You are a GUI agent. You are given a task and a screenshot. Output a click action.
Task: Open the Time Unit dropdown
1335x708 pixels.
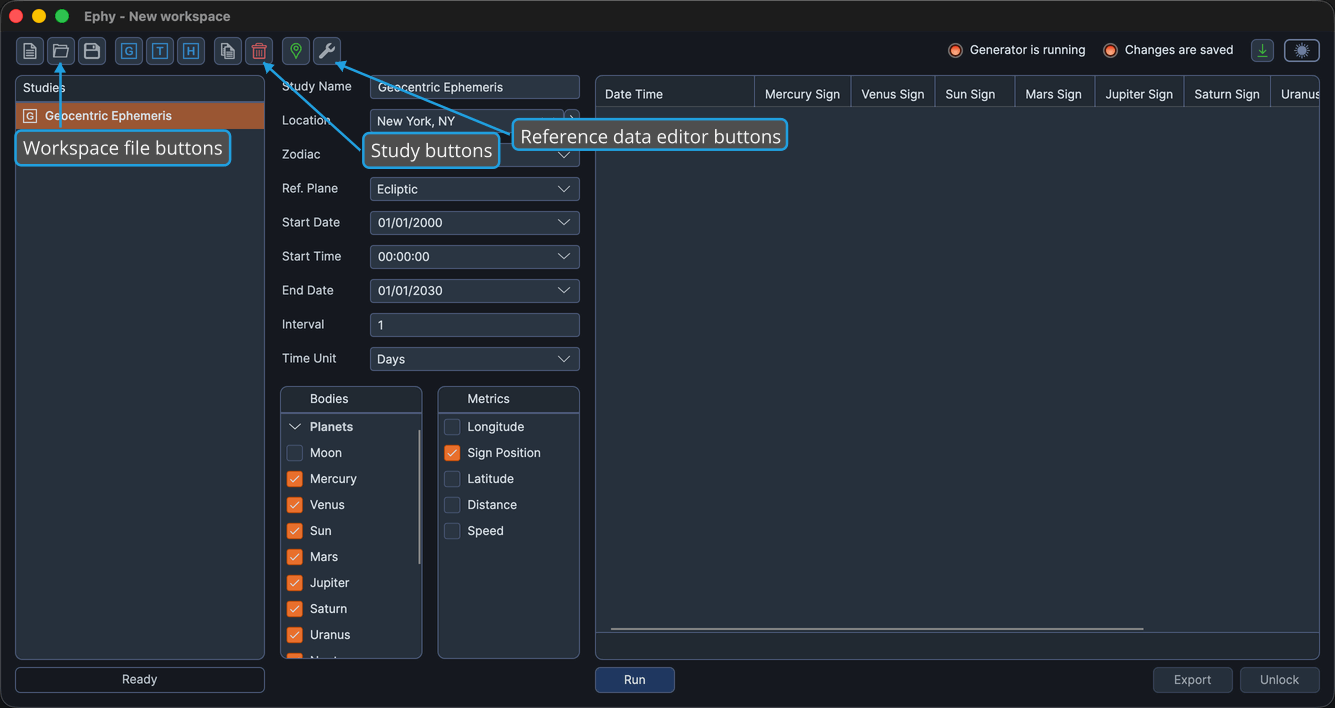(x=474, y=359)
